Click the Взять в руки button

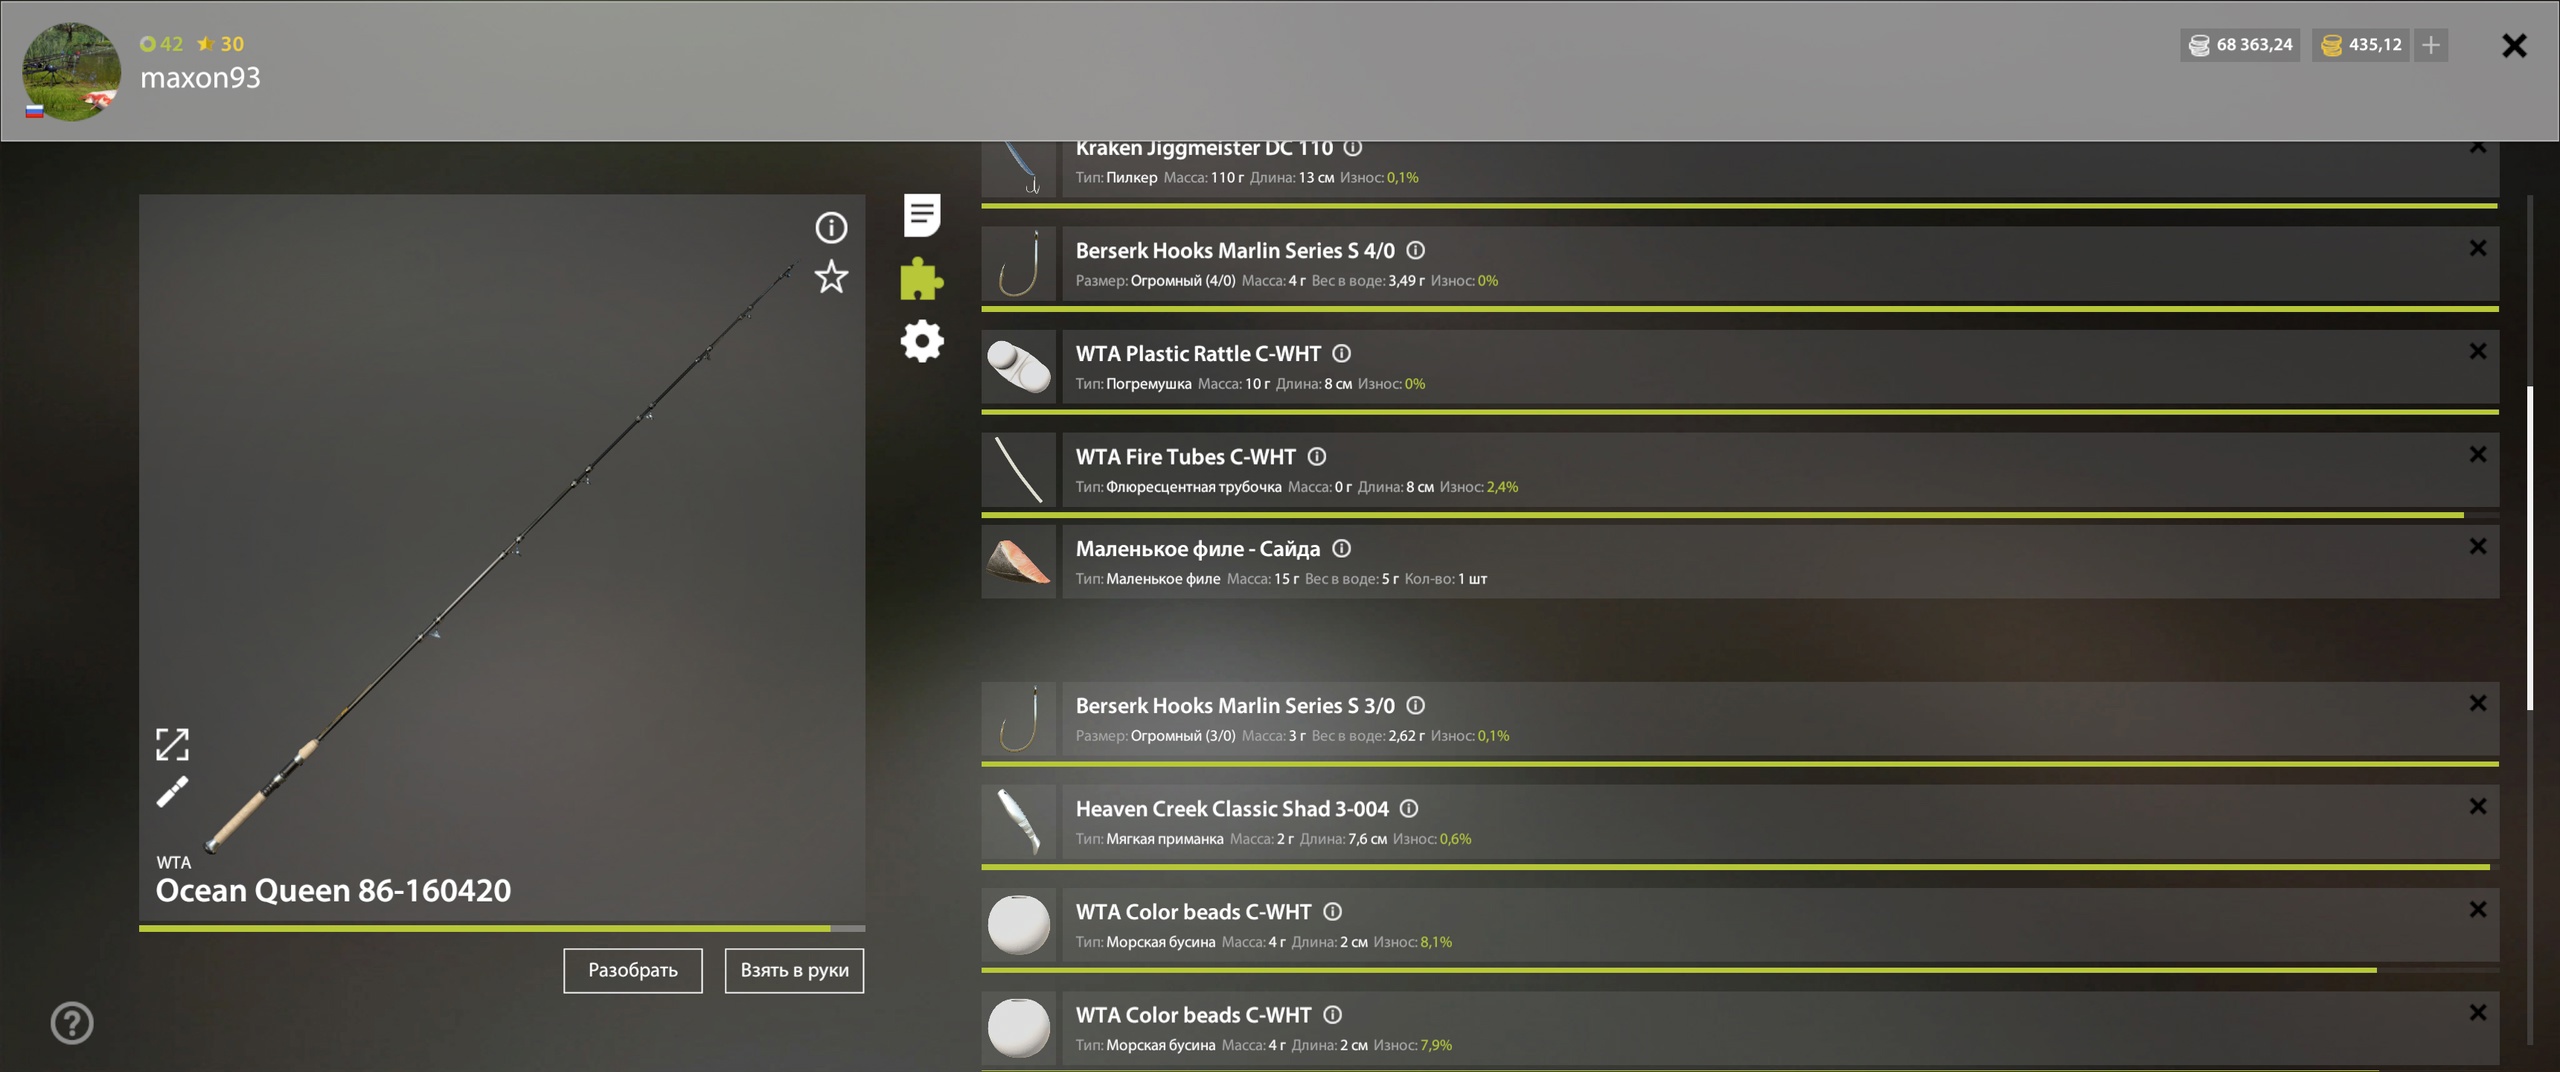[x=794, y=970]
